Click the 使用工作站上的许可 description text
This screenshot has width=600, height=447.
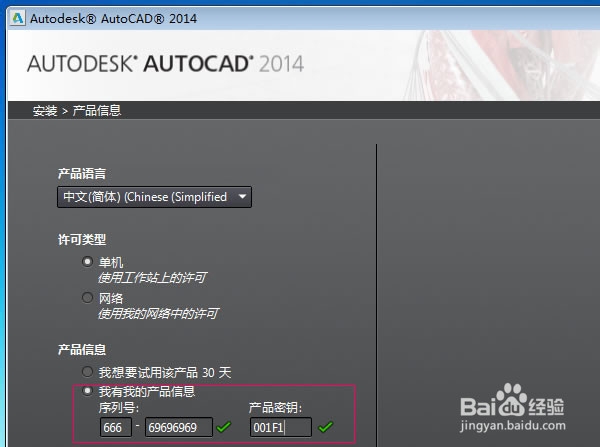152,277
